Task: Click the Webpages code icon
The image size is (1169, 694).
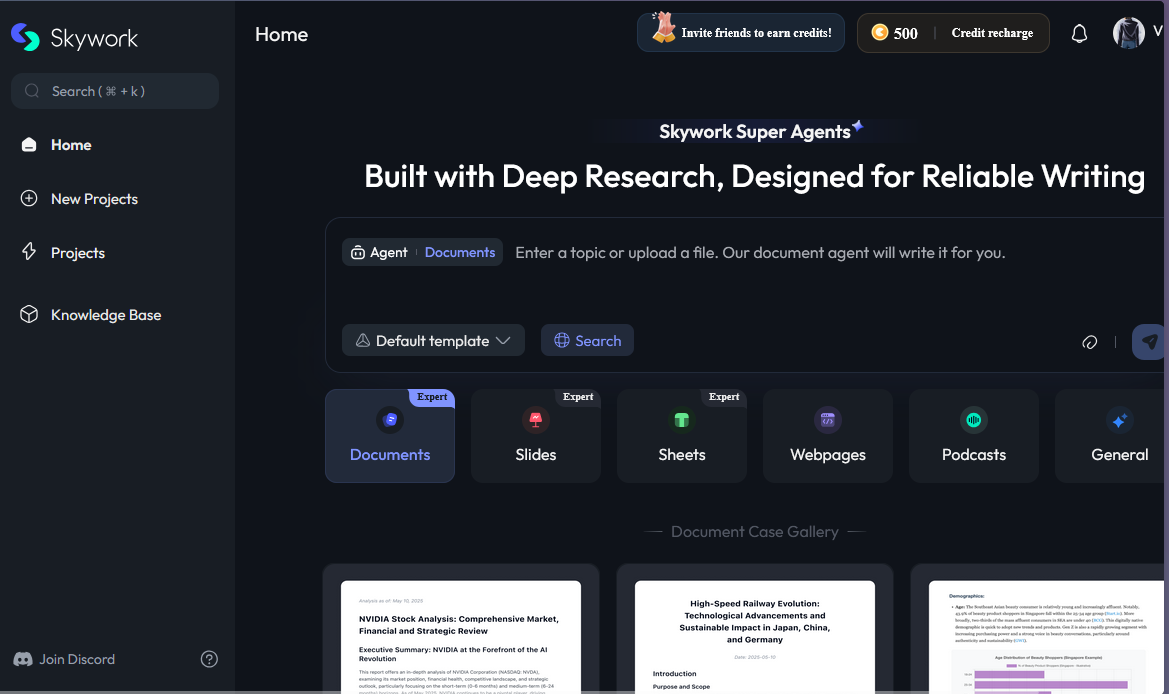Action: [828, 420]
